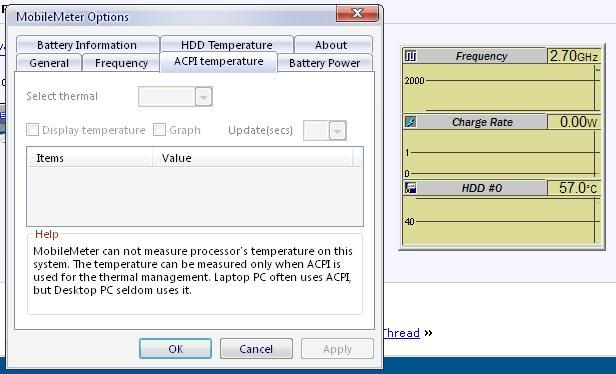Switch to the HDD Temperature tab
This screenshot has height=374, width=616.
[x=227, y=44]
